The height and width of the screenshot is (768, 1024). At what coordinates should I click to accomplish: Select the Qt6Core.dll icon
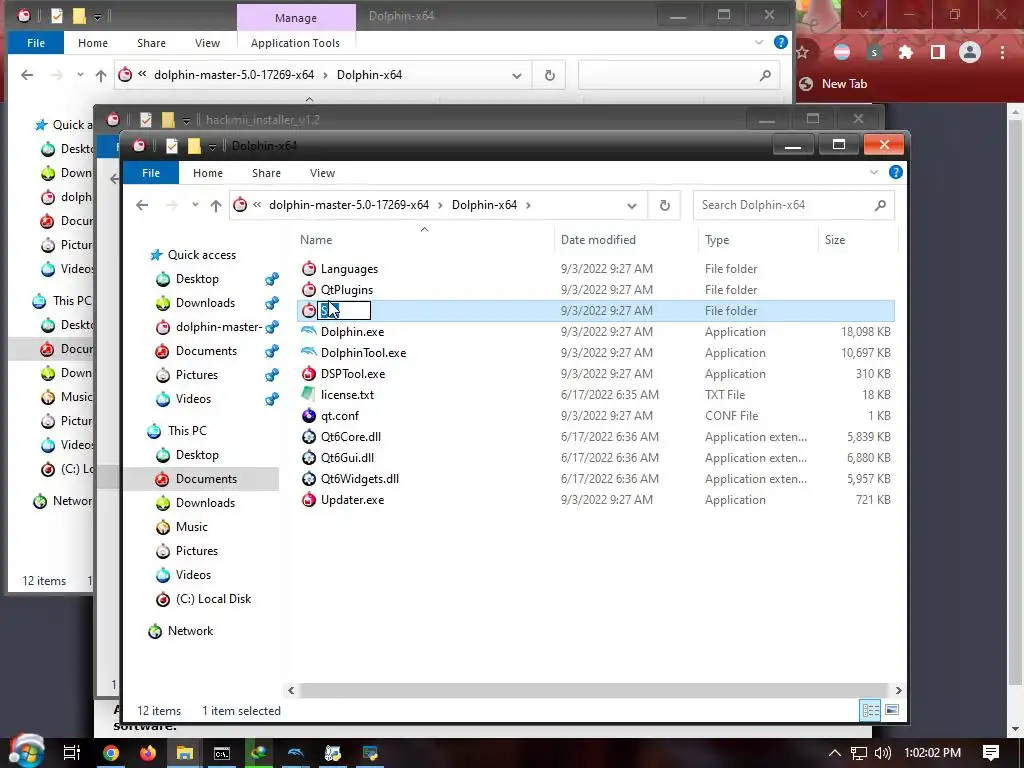pyautogui.click(x=309, y=436)
